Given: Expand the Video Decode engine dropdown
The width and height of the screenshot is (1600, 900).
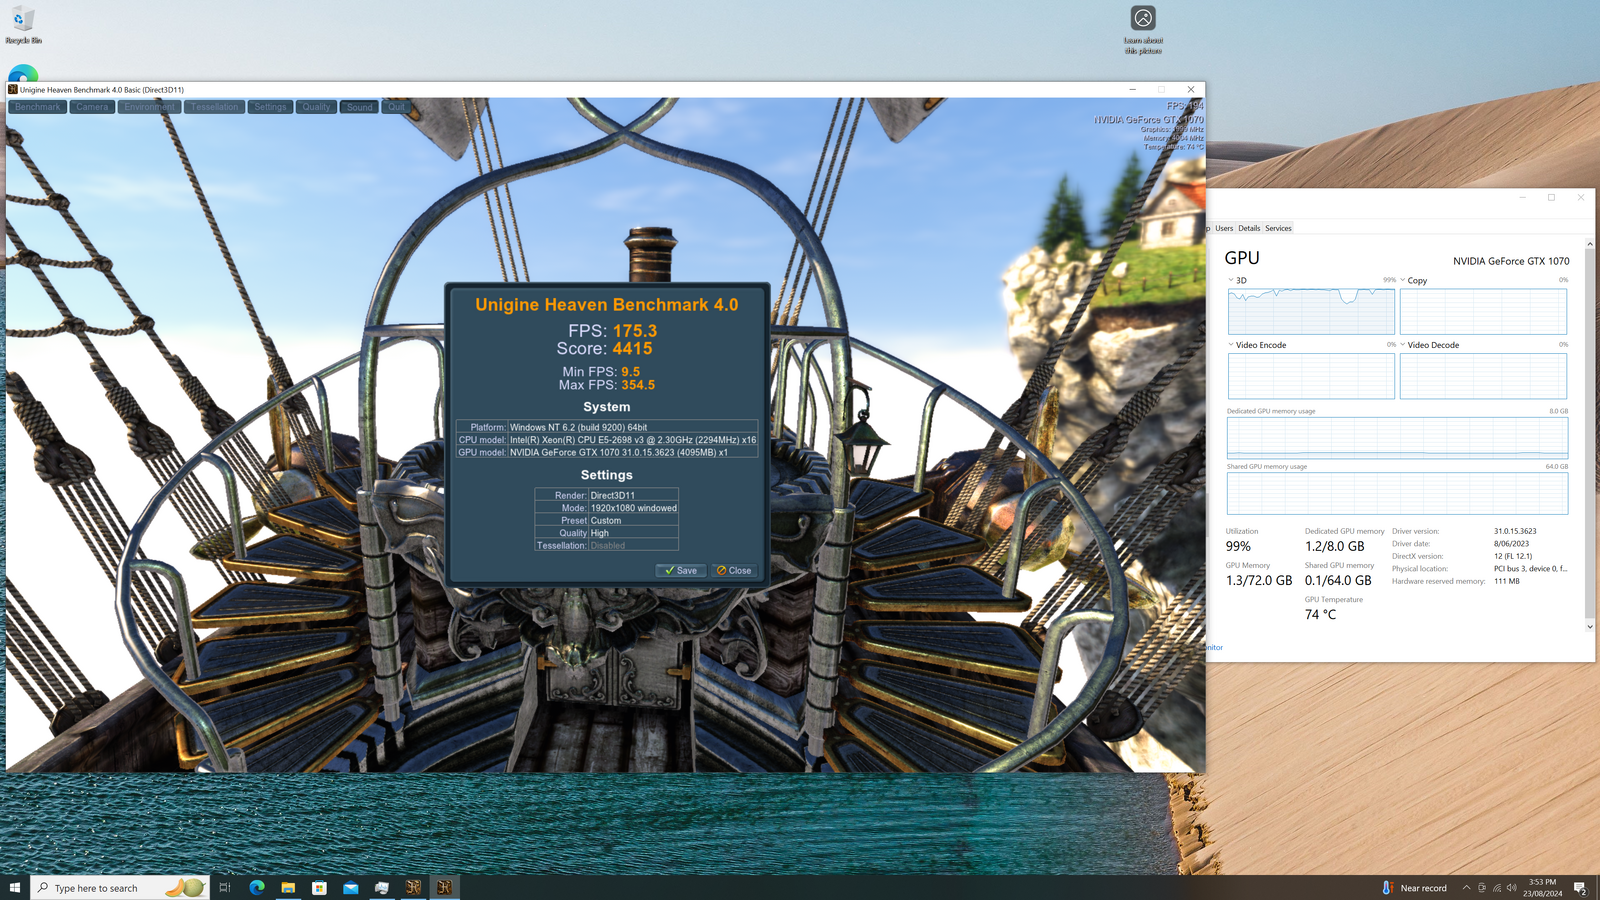Looking at the screenshot, I should [1403, 344].
